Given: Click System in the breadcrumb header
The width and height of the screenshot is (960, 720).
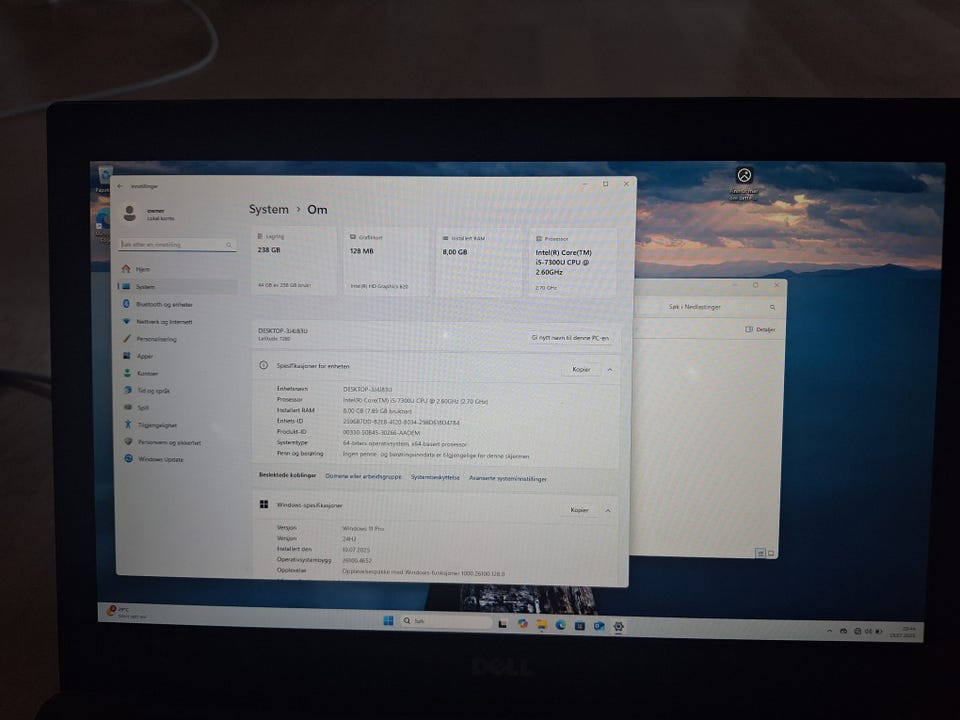Looking at the screenshot, I should tap(268, 209).
